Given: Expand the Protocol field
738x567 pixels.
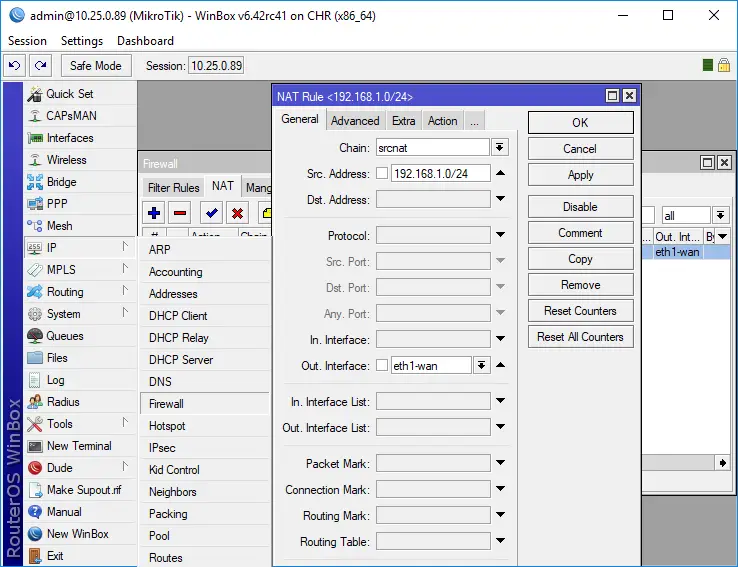Looking at the screenshot, I should tap(500, 234).
